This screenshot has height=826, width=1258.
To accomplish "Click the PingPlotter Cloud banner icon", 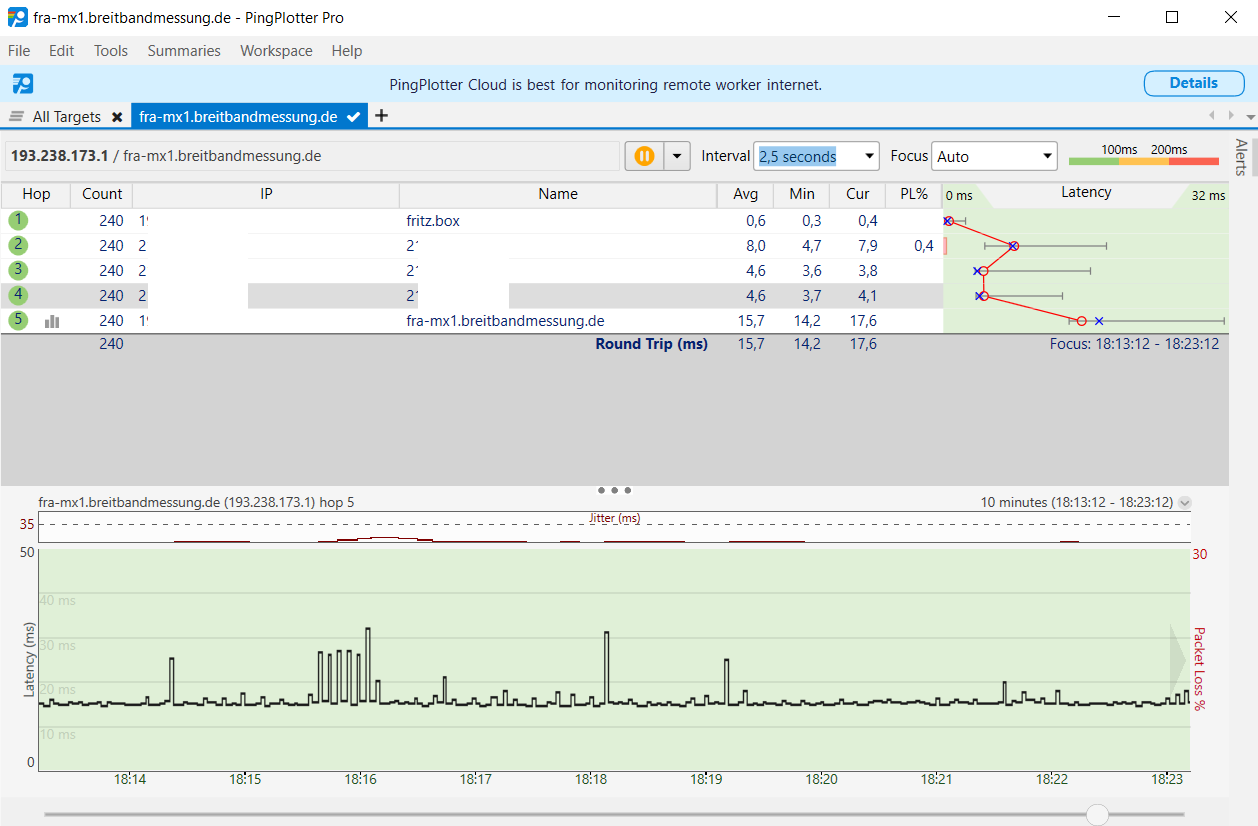I will point(23,84).
